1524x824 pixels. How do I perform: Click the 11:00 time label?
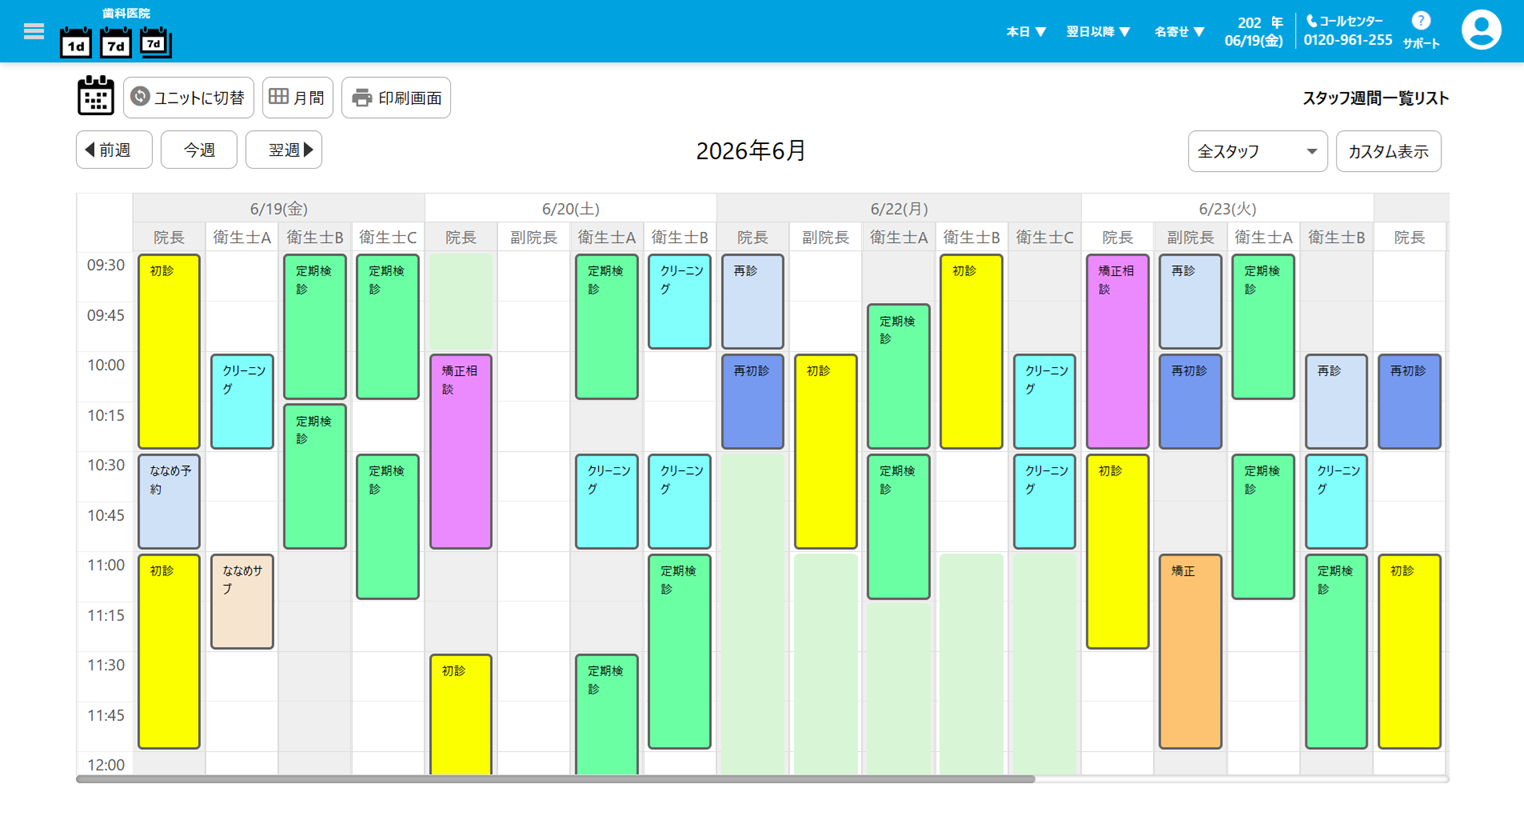click(105, 565)
